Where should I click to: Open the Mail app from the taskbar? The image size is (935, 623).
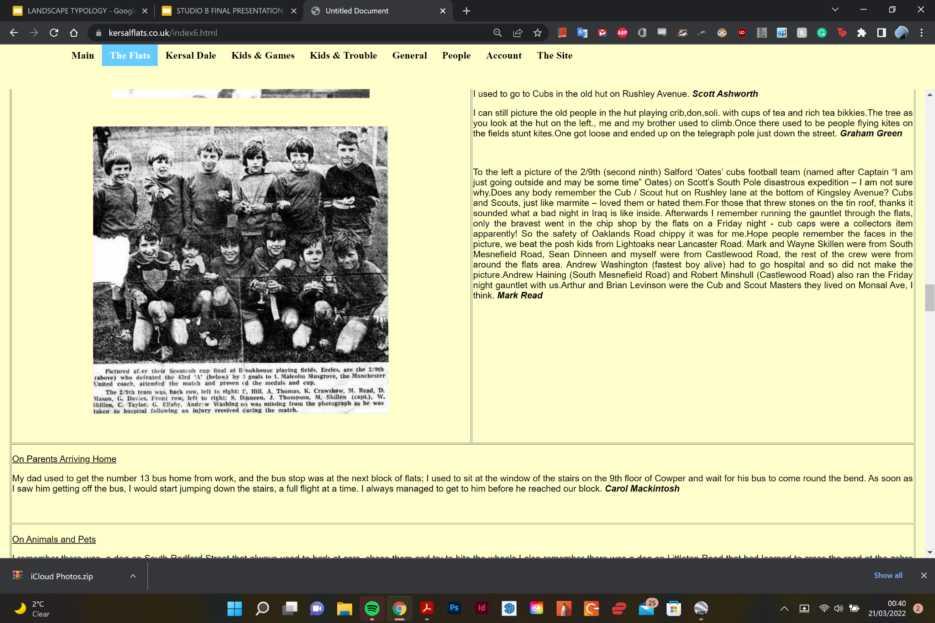pos(646,608)
